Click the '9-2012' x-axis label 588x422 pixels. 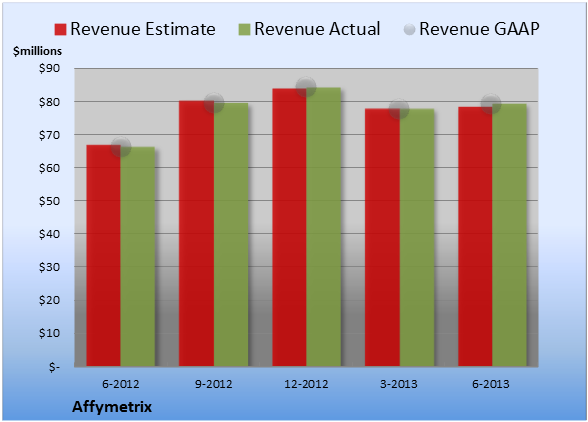coord(213,384)
